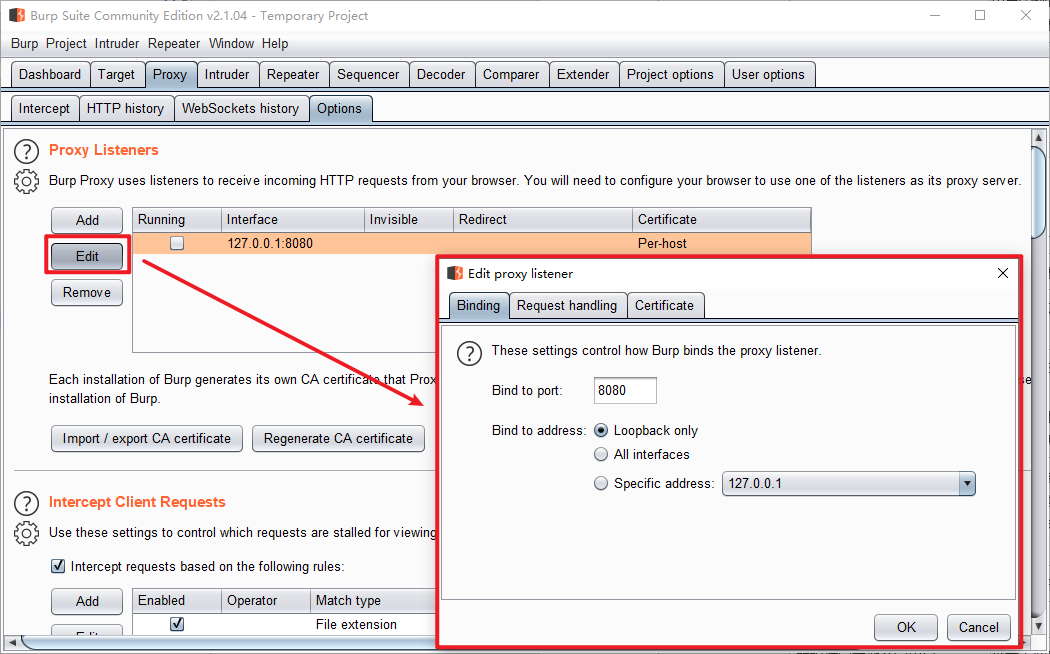Screen dimensions: 1050x654
Task: Switch to the Comparer tab
Action: [x=511, y=74]
